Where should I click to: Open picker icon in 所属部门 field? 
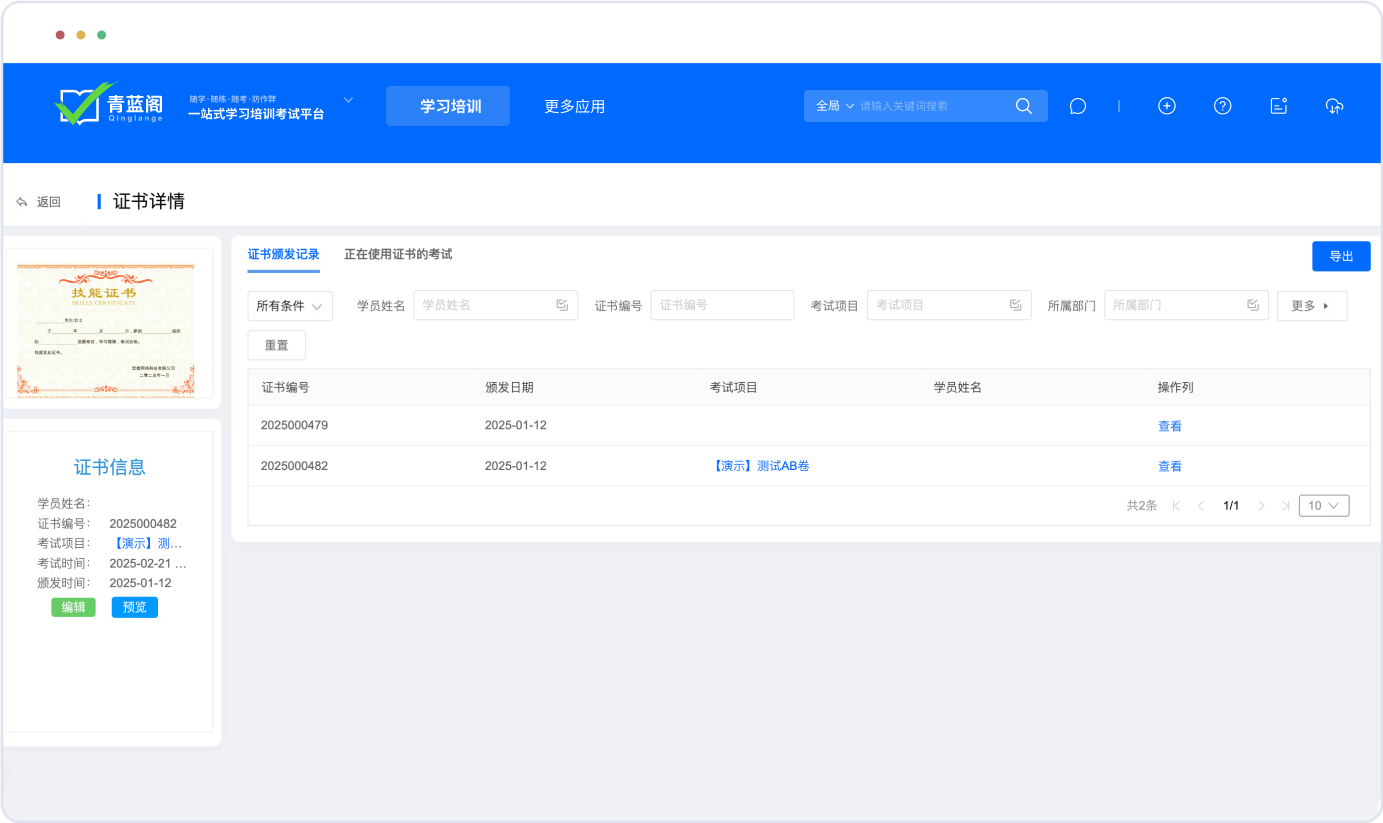point(1253,305)
